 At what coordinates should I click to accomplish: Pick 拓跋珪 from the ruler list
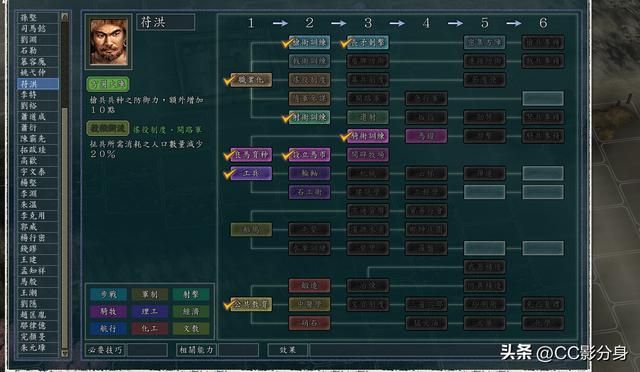[38, 150]
